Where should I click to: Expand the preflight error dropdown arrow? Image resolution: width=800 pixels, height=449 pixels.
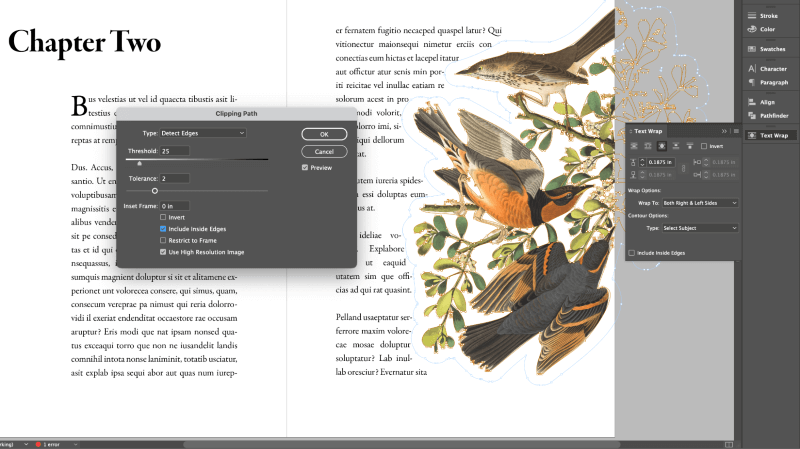coord(76,444)
